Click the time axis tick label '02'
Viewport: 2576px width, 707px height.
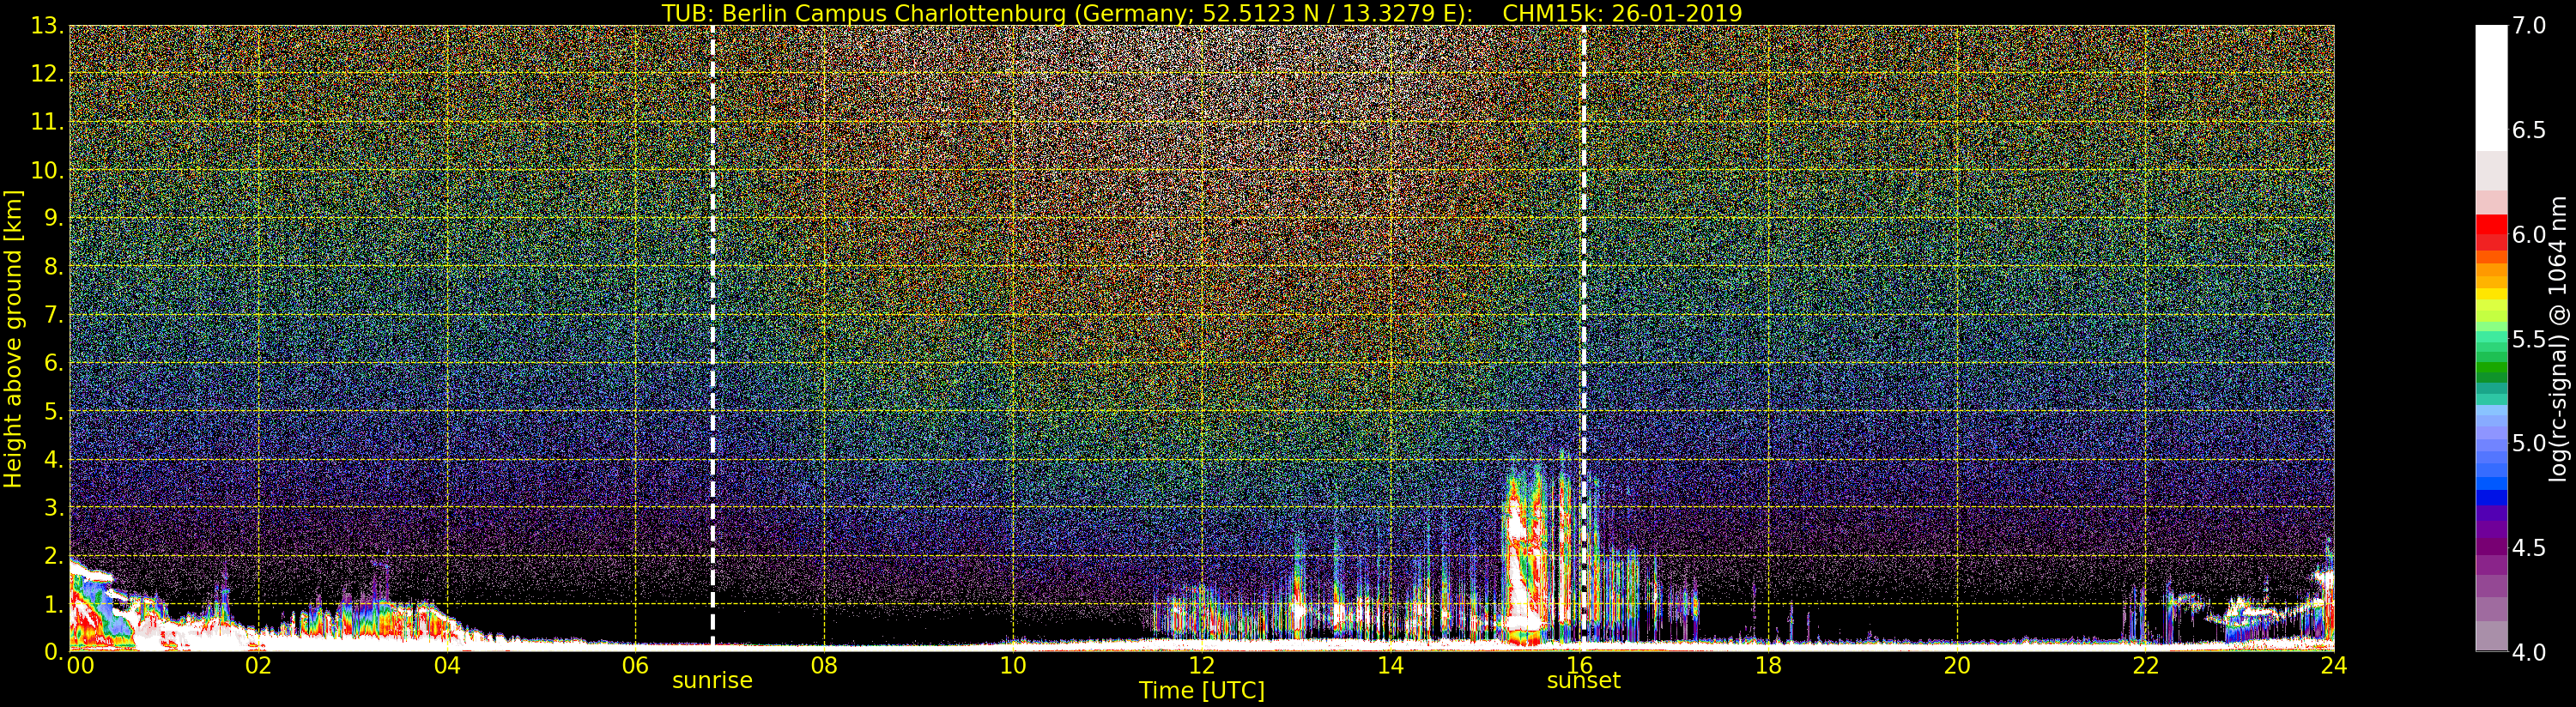click(x=258, y=666)
